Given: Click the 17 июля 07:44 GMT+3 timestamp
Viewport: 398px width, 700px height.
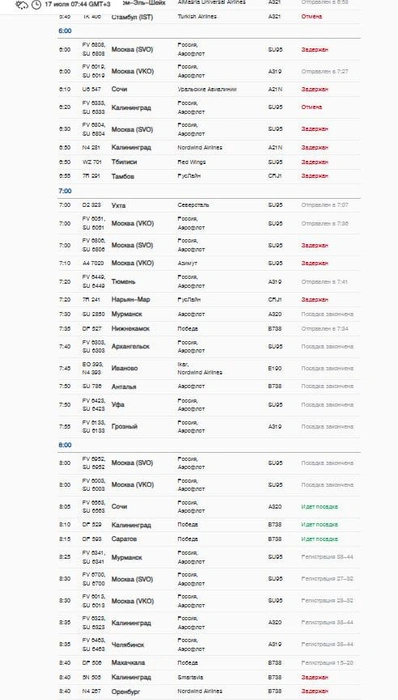Looking at the screenshot, I should coord(77,4).
